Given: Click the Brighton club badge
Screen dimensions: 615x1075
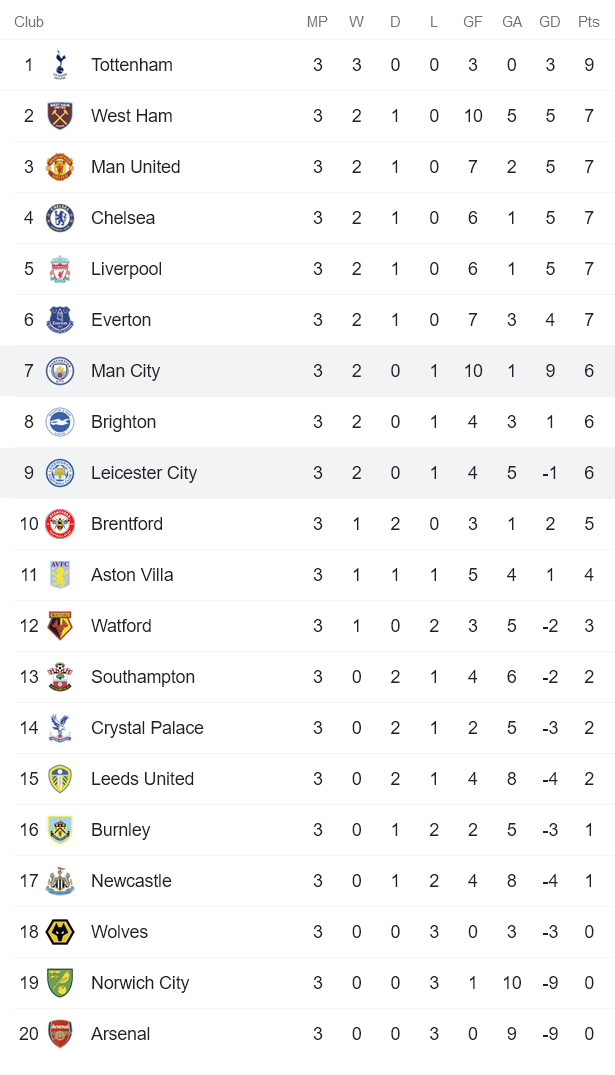Looking at the screenshot, I should point(58,421).
